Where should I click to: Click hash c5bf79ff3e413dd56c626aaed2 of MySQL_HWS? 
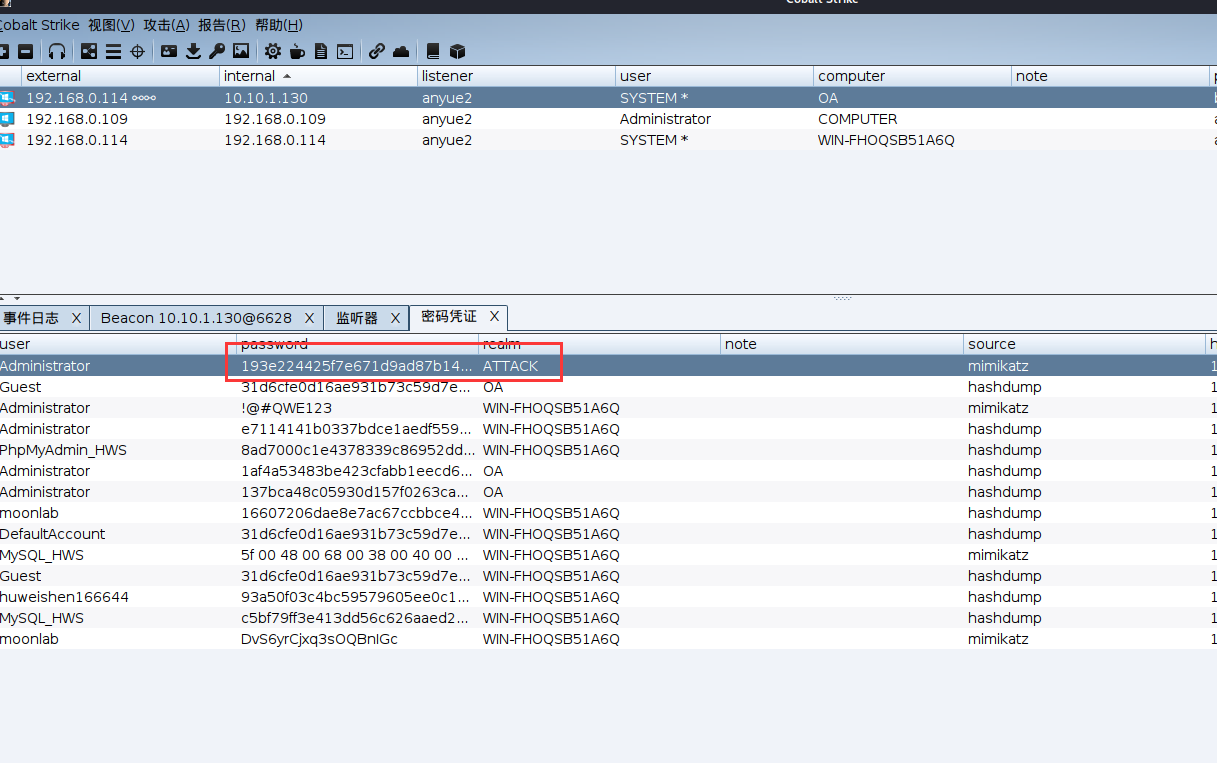click(355, 618)
